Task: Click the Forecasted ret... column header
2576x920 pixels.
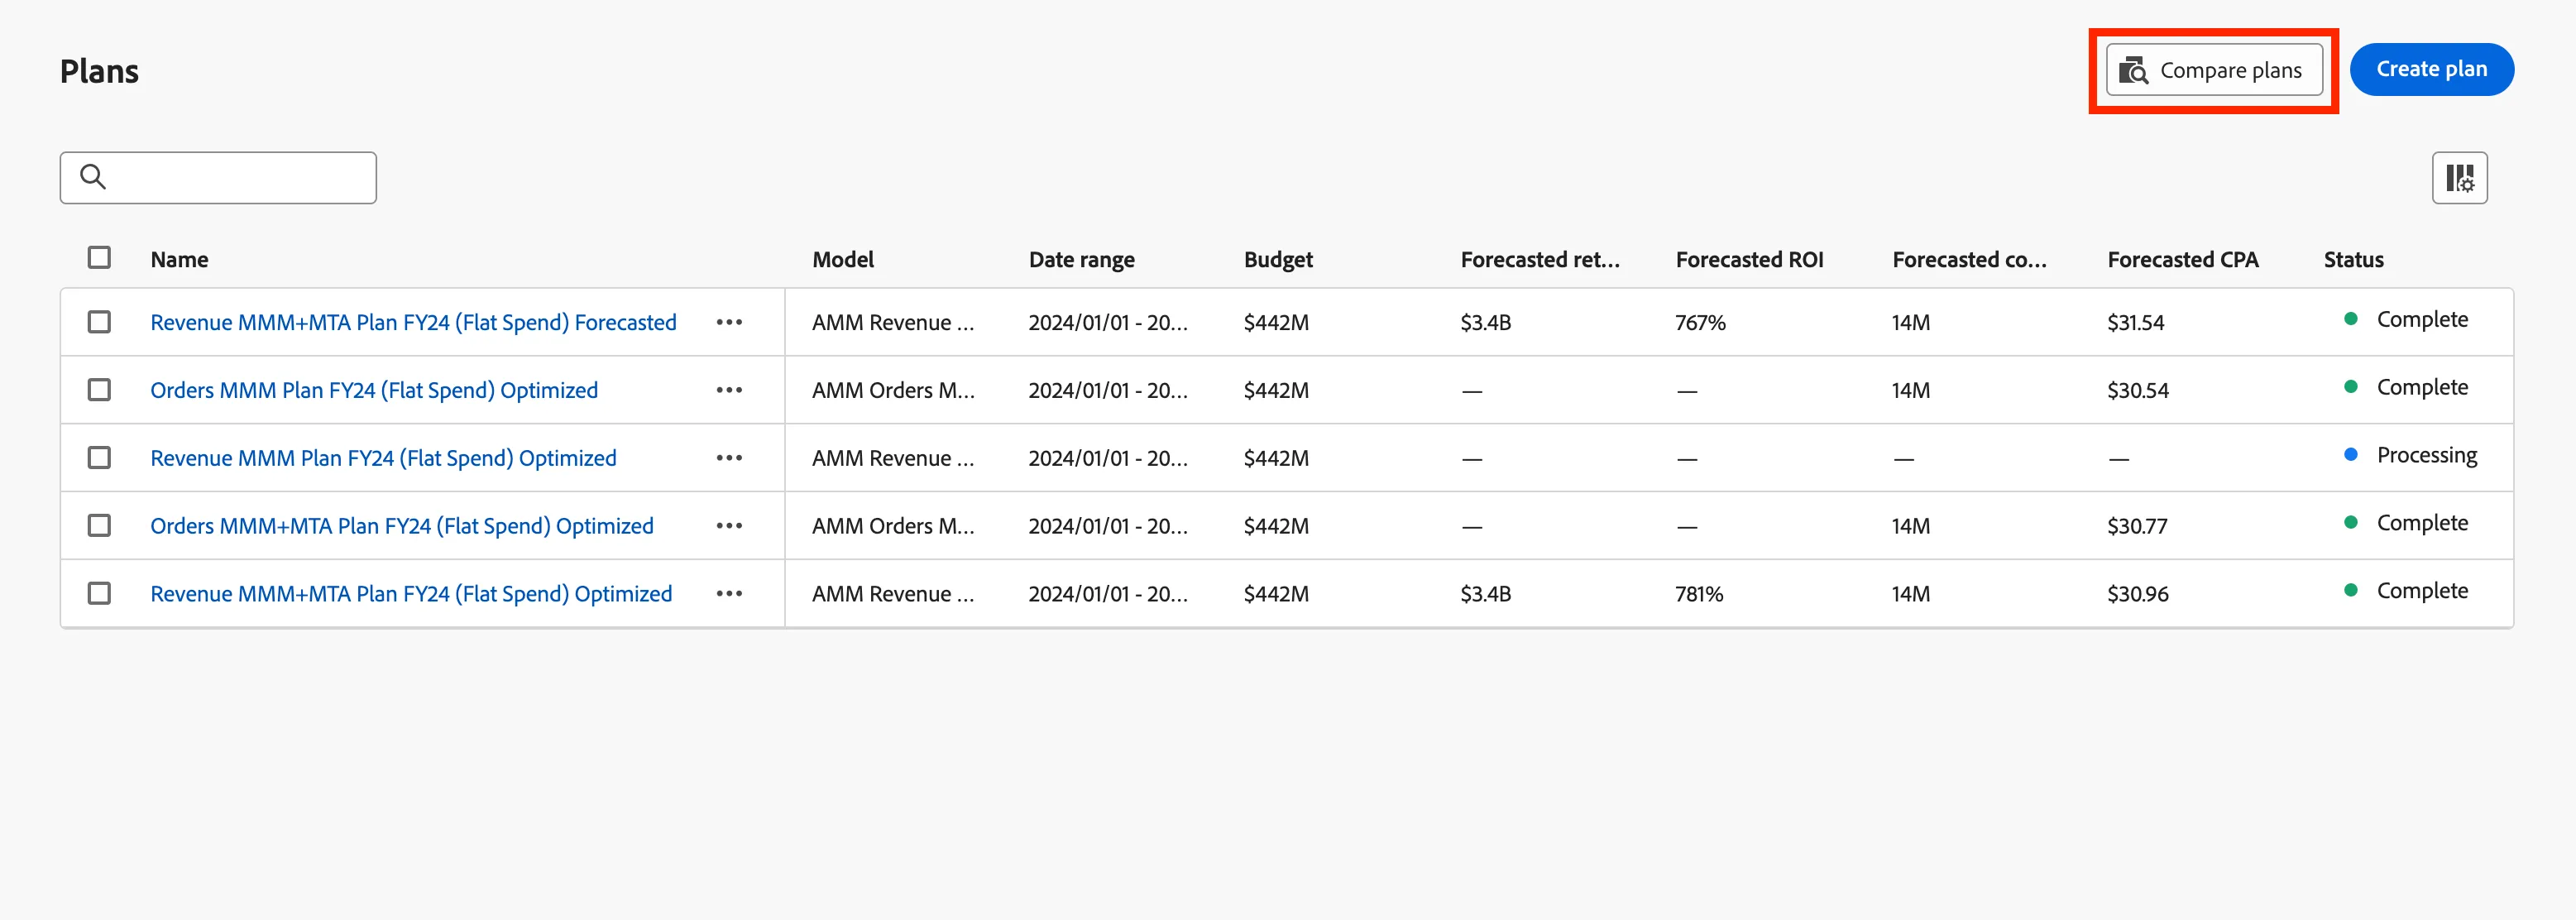Action: pyautogui.click(x=1540, y=260)
